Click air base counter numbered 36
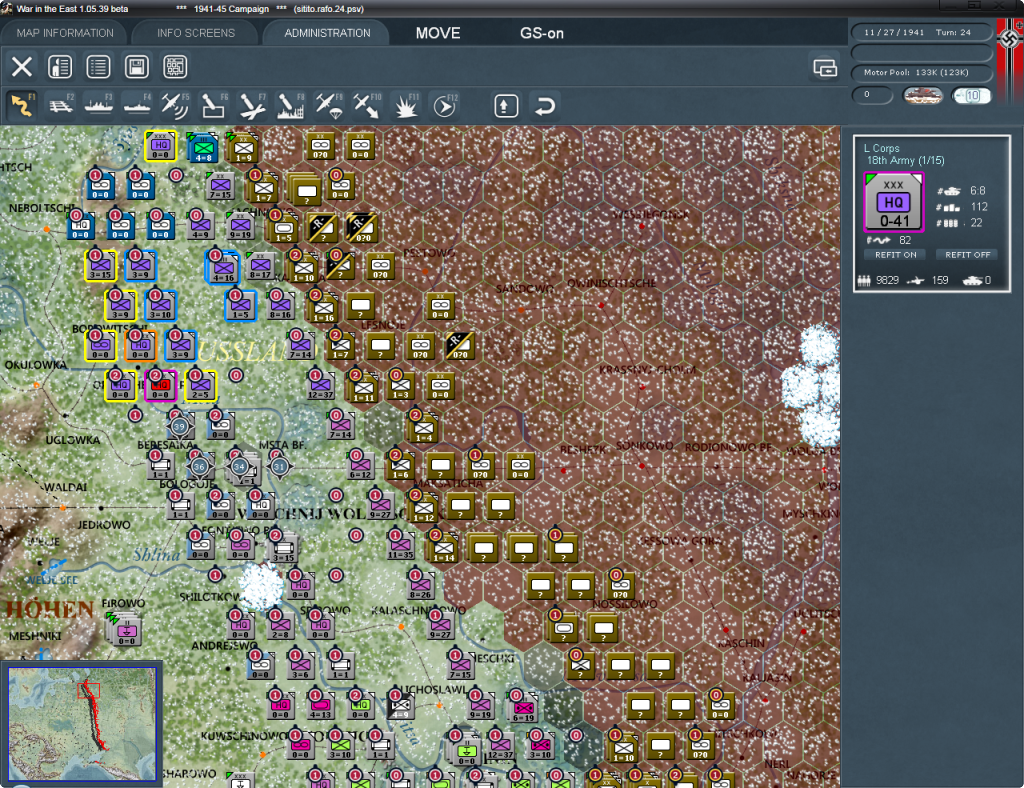 [199, 466]
